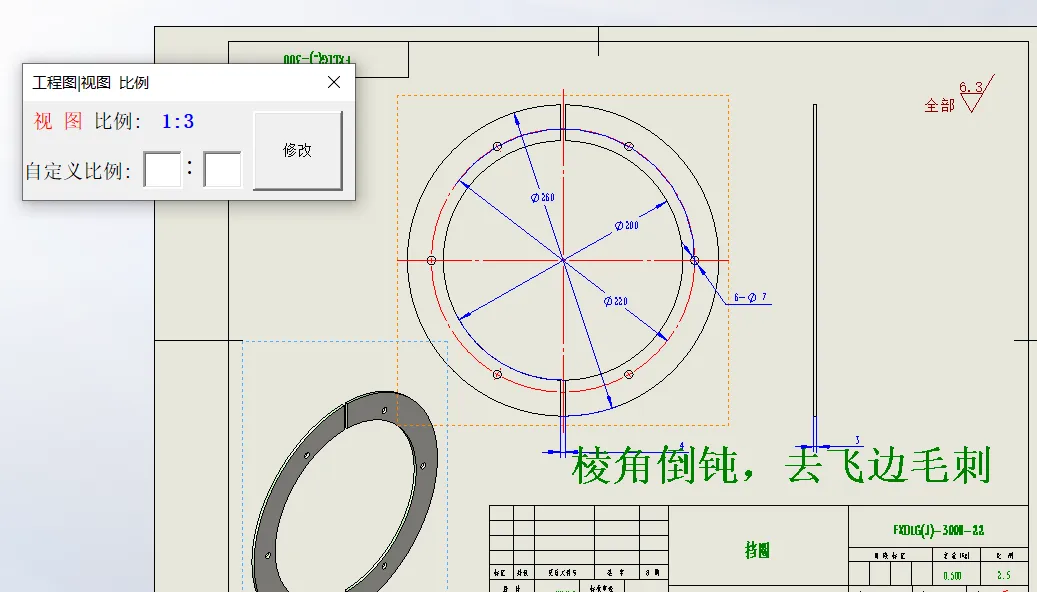Click the mirrored drawing number at top-left

[317, 60]
